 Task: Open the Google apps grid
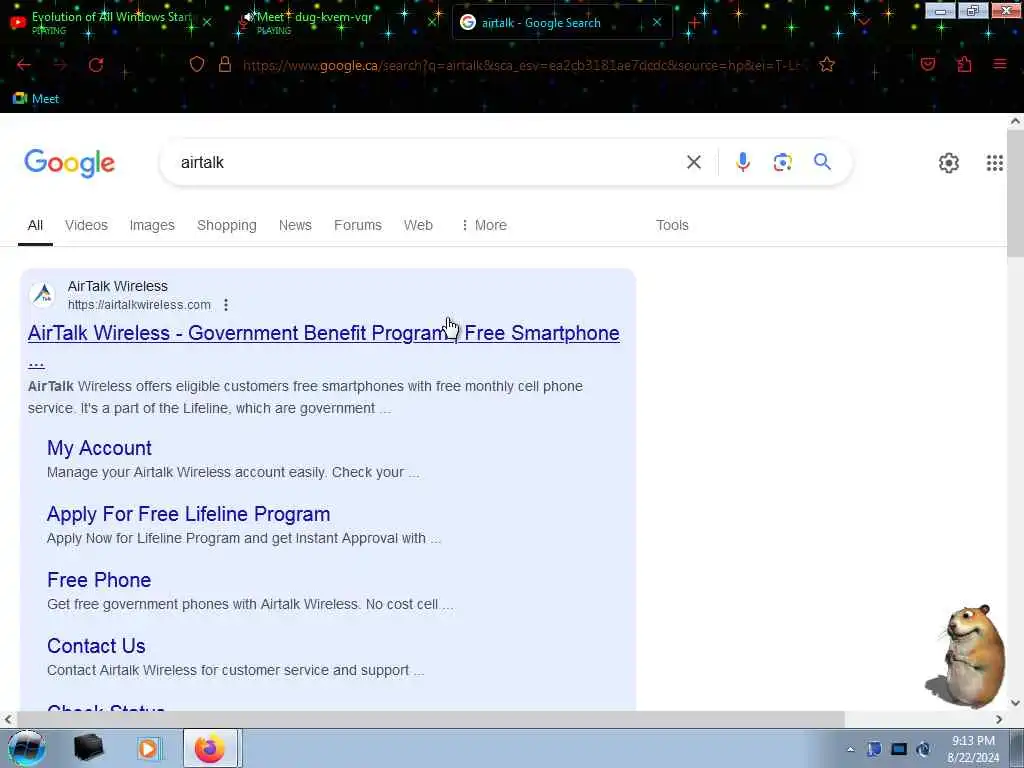(994, 163)
